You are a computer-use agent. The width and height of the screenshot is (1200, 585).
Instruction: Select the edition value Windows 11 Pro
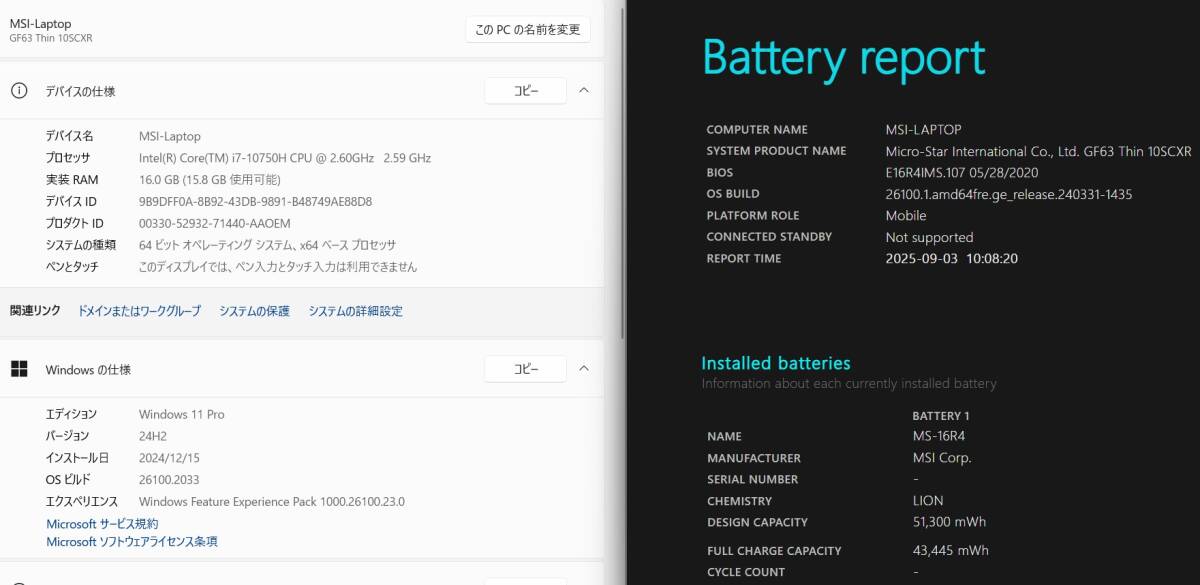[182, 414]
